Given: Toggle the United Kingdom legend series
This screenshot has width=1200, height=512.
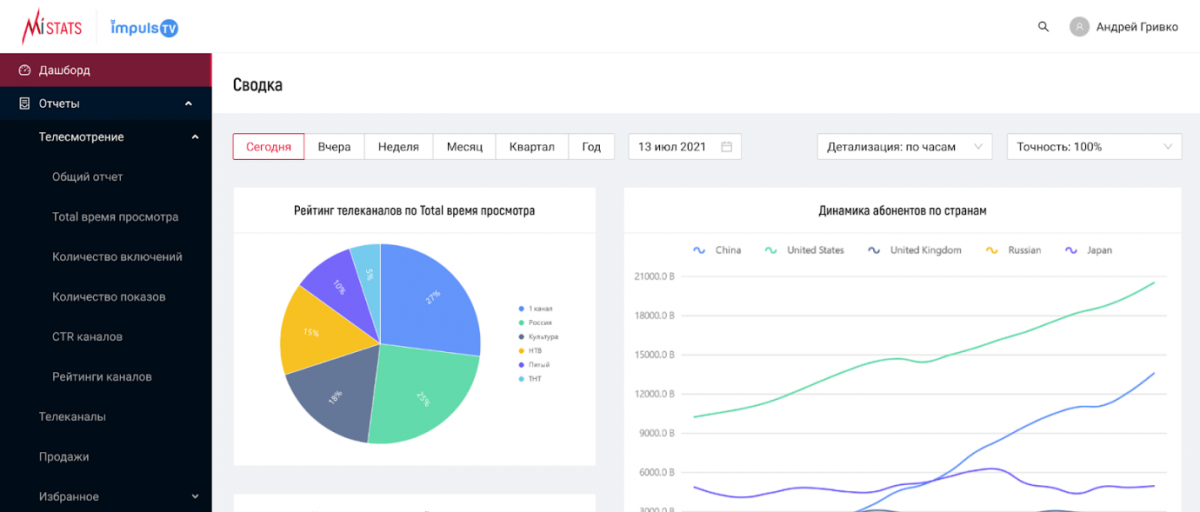Looking at the screenshot, I should click(914, 250).
